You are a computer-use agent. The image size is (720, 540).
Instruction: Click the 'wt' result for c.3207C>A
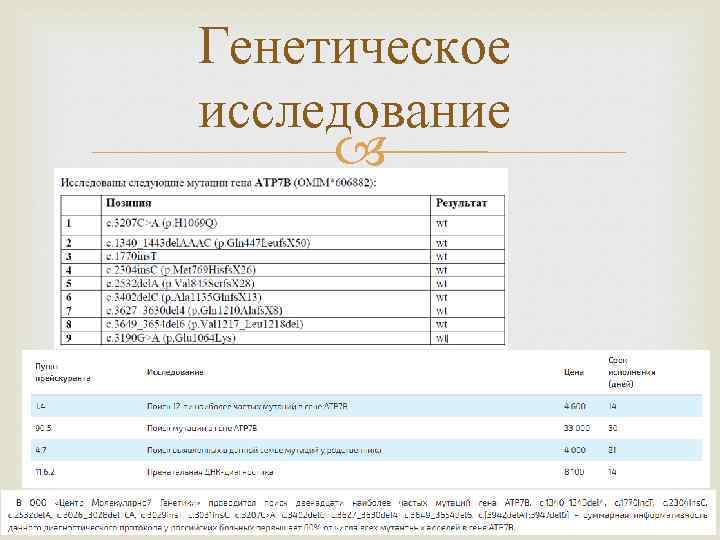(441, 224)
